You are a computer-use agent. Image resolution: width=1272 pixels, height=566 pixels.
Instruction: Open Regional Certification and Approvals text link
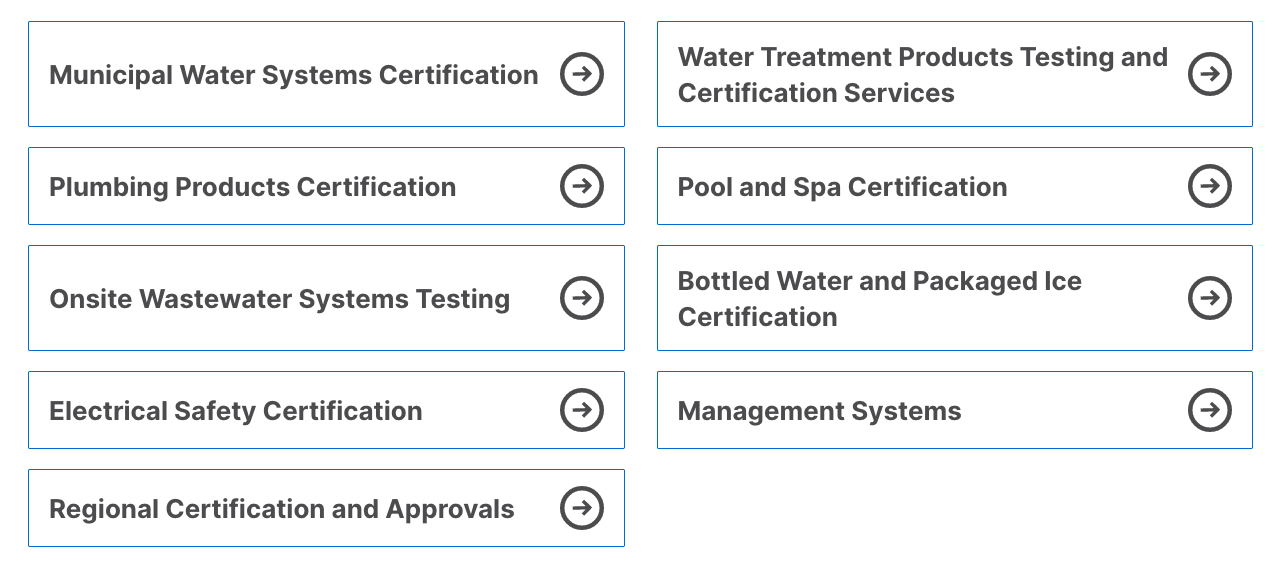point(281,509)
